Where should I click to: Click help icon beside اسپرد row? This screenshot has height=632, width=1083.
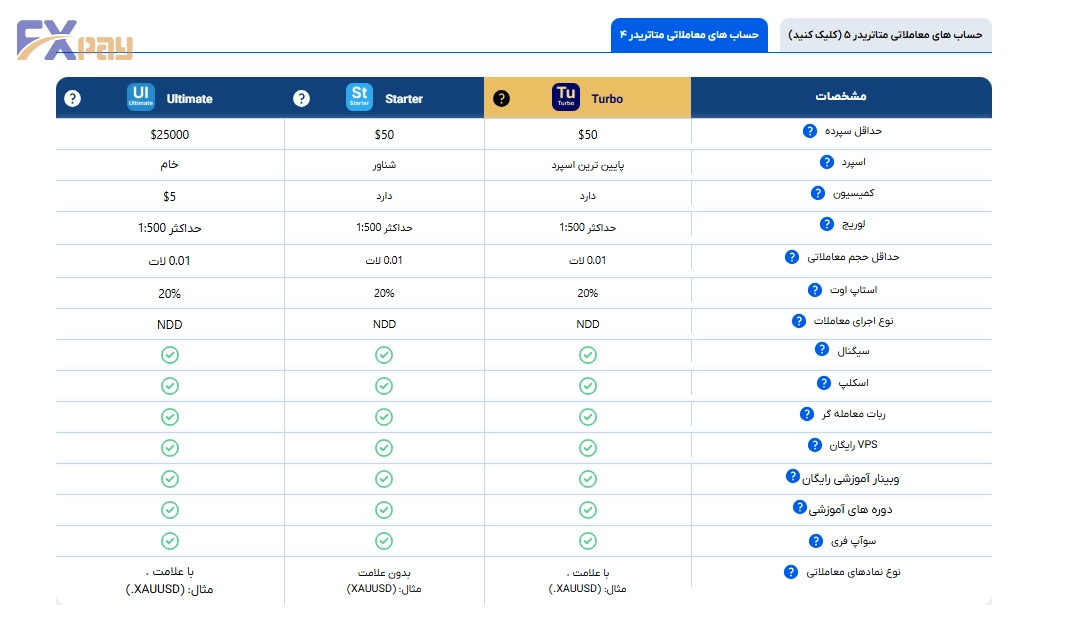pos(827,162)
